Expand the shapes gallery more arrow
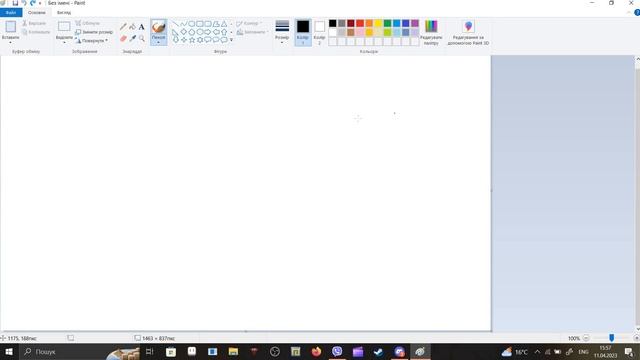This screenshot has height=360, width=640. pos(231,40)
